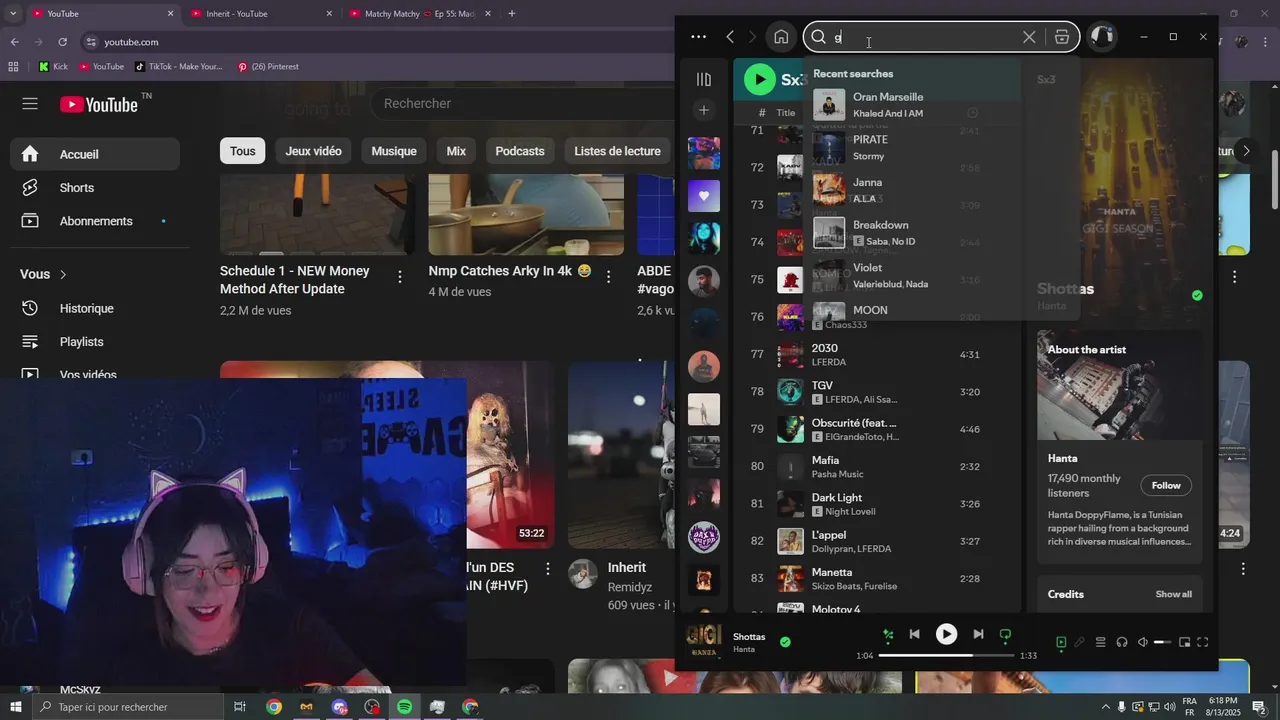Toggle smart shuffle in Spotify player
Viewport: 1280px width, 720px height.
point(888,634)
